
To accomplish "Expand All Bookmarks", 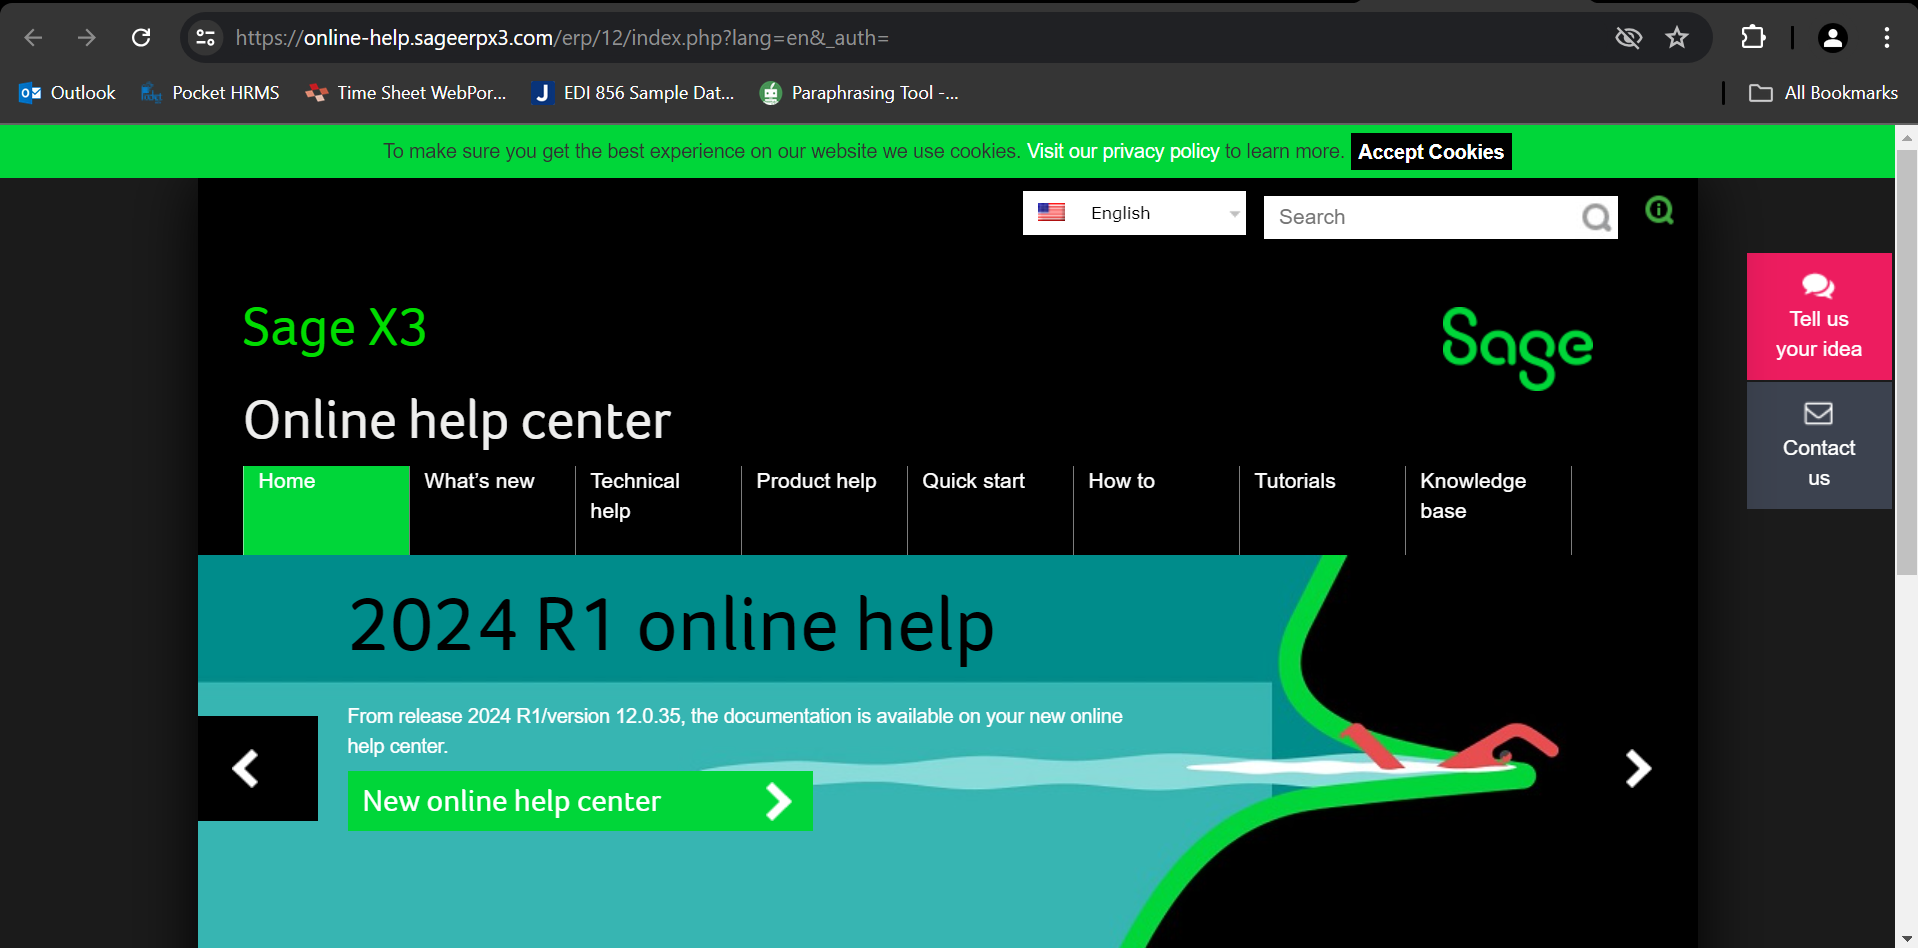I will pyautogui.click(x=1823, y=92).
